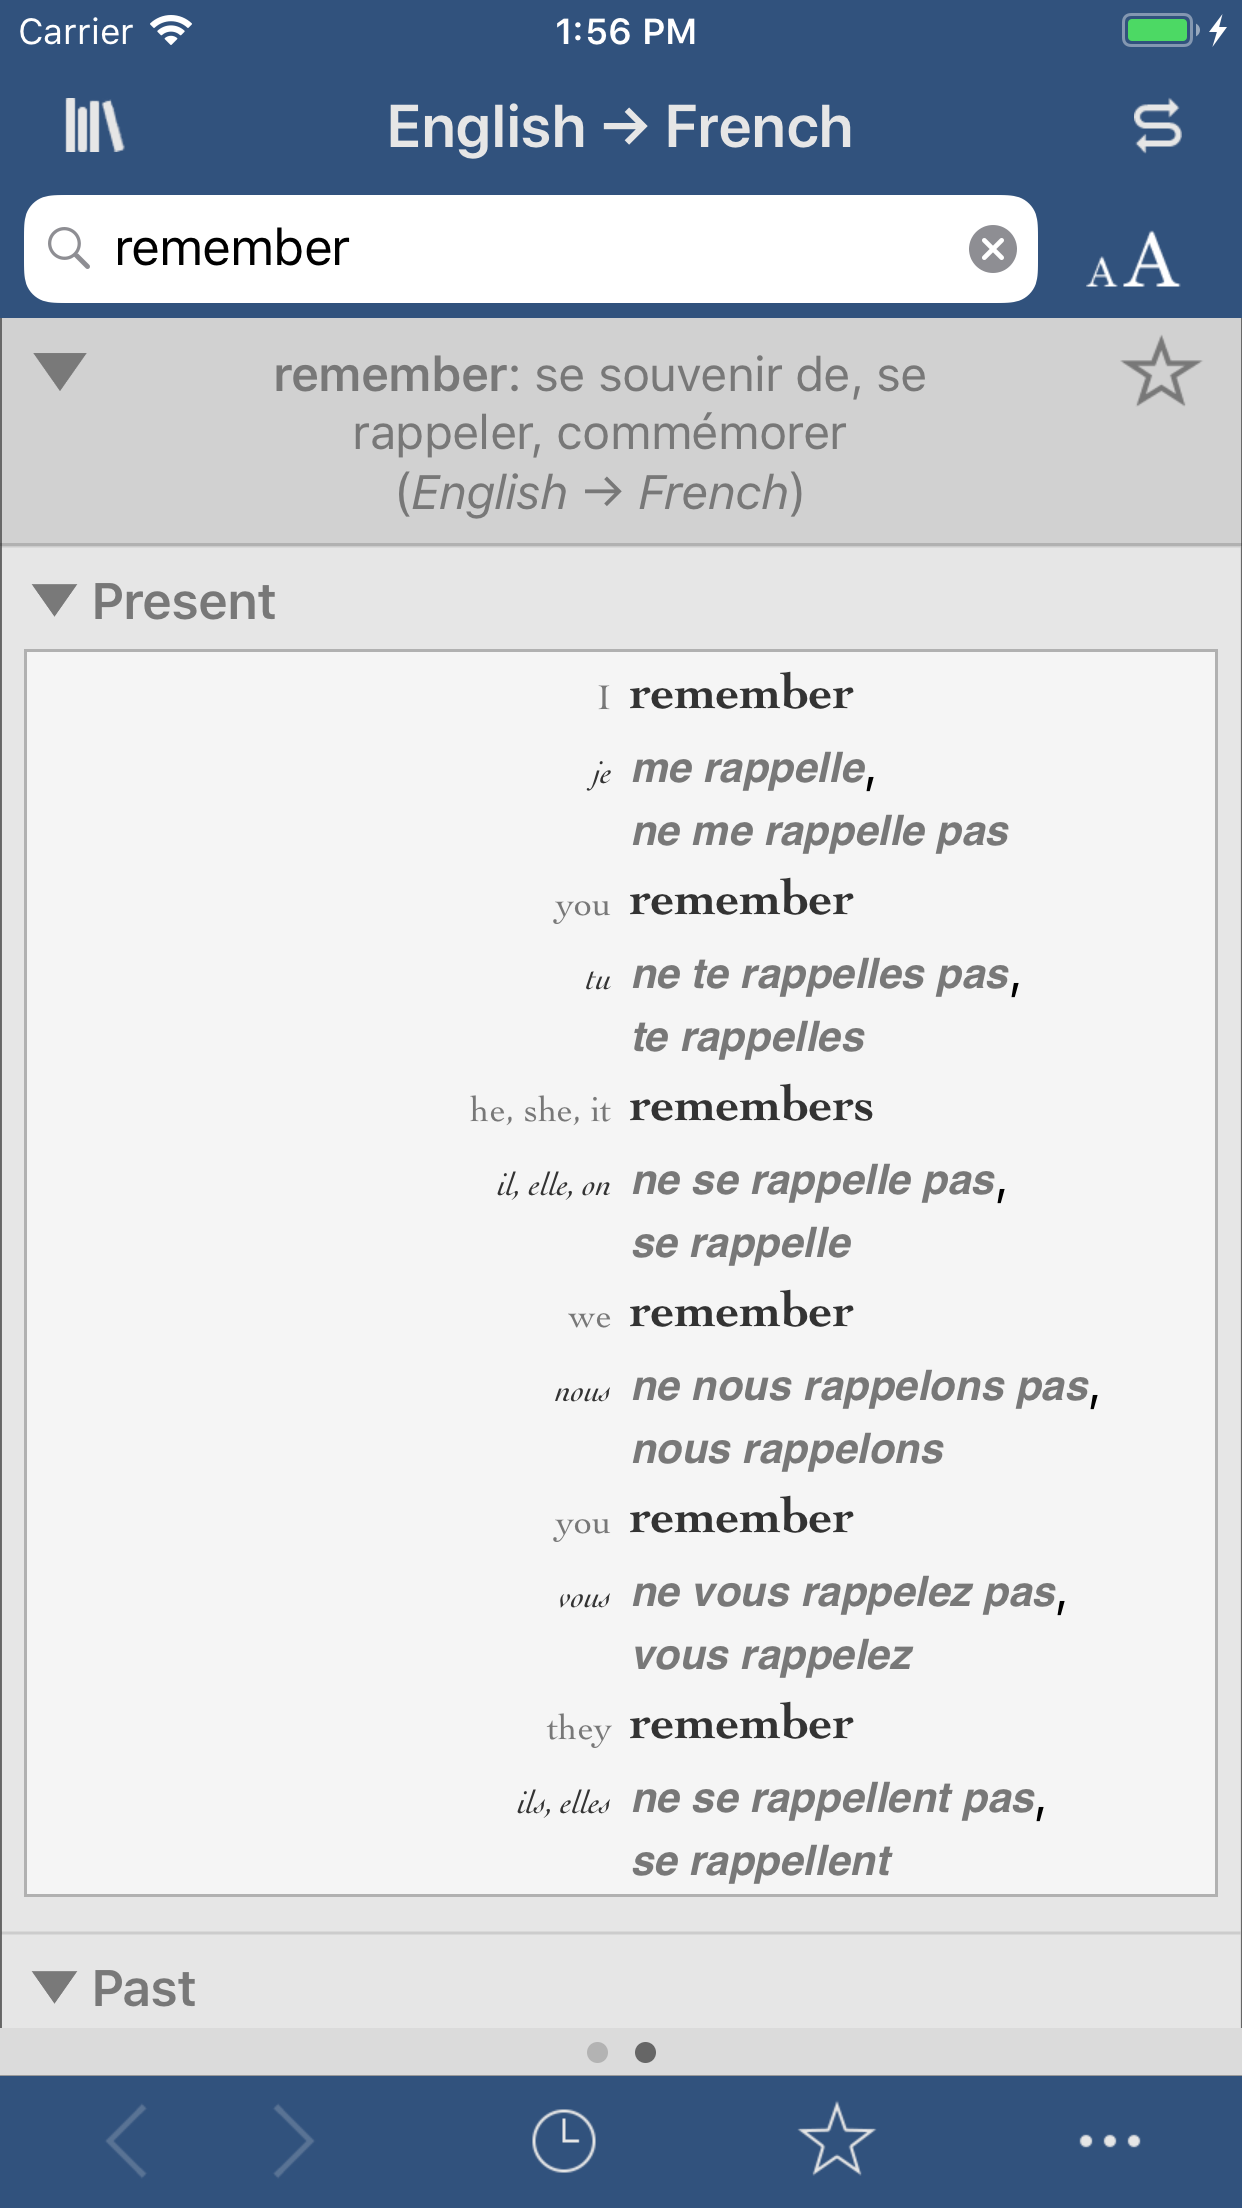Tap the search magnifier icon

click(x=69, y=248)
